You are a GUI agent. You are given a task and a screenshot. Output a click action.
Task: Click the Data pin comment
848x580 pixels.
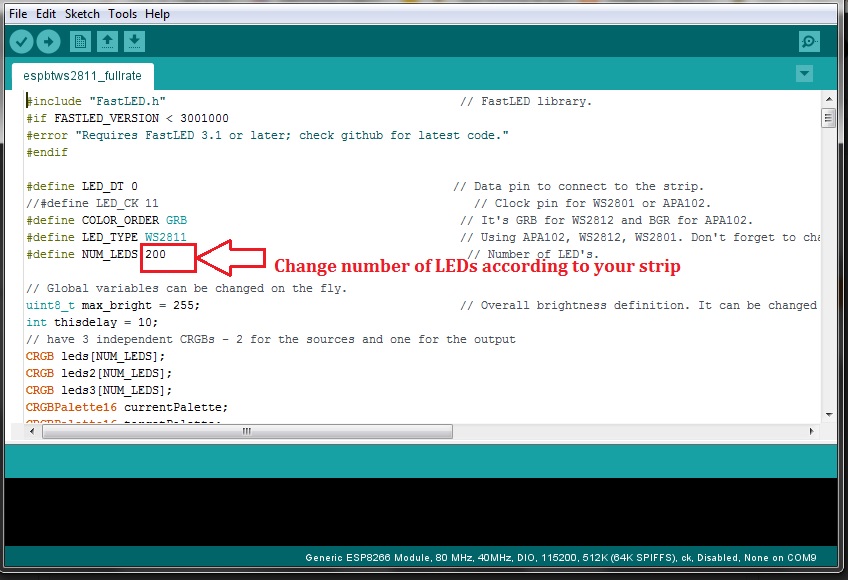tap(579, 187)
